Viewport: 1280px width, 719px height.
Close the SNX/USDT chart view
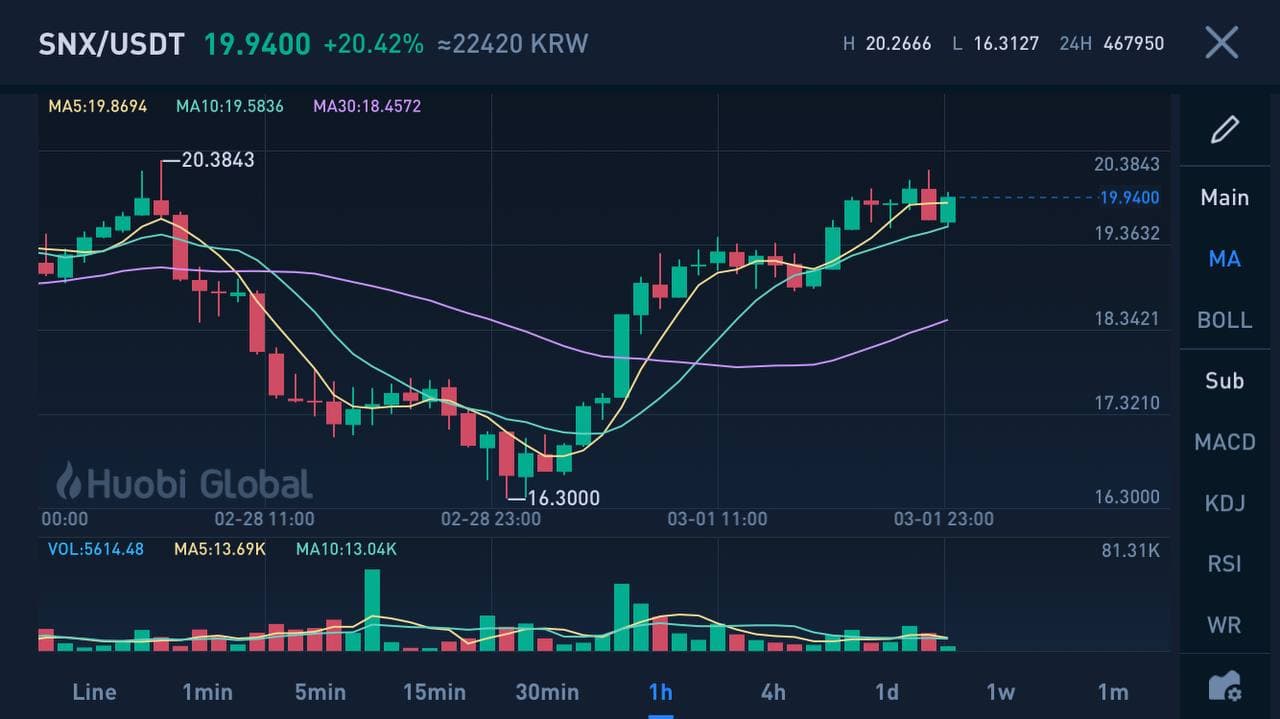pyautogui.click(x=1221, y=43)
